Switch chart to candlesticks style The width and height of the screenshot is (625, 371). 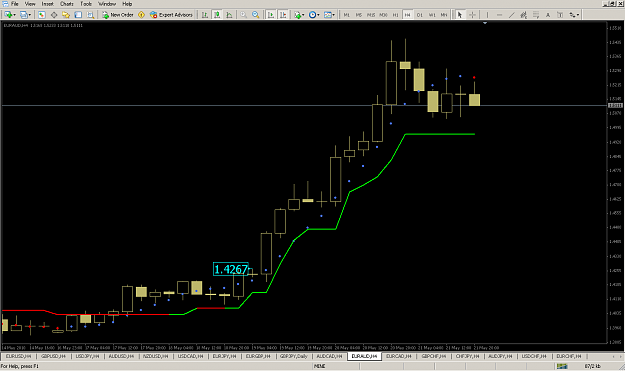(217, 15)
